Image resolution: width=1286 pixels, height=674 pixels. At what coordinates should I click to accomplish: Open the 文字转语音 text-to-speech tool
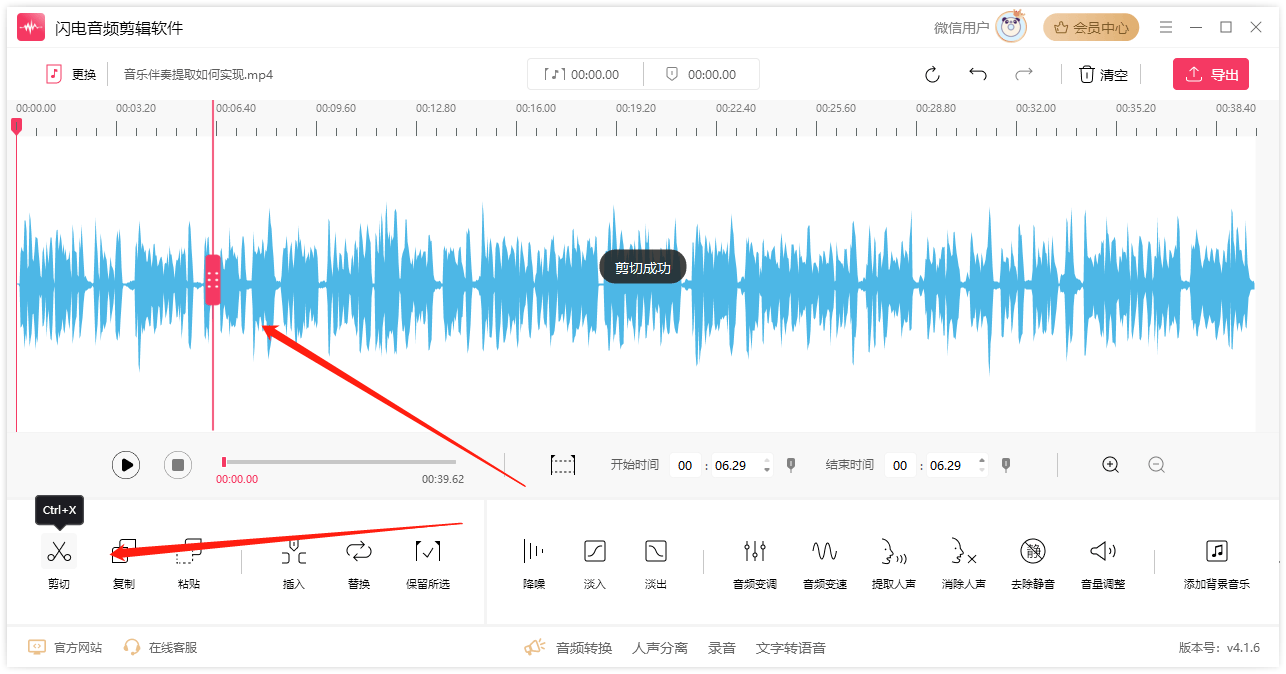tap(791, 648)
